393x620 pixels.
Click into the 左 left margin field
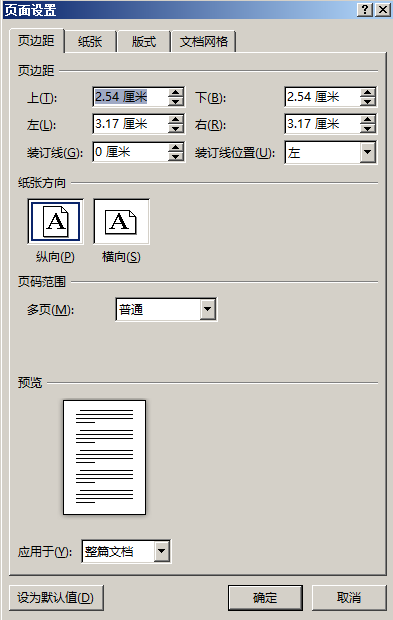131,124
